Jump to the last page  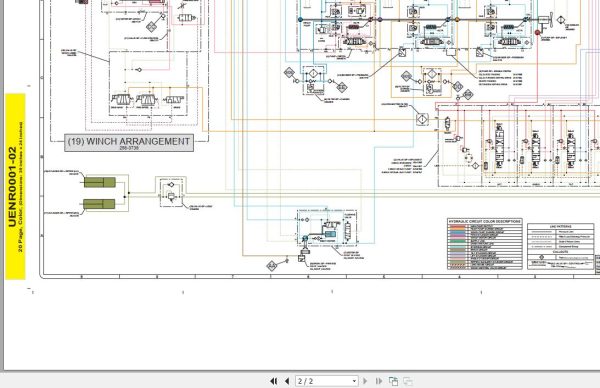click(x=379, y=381)
